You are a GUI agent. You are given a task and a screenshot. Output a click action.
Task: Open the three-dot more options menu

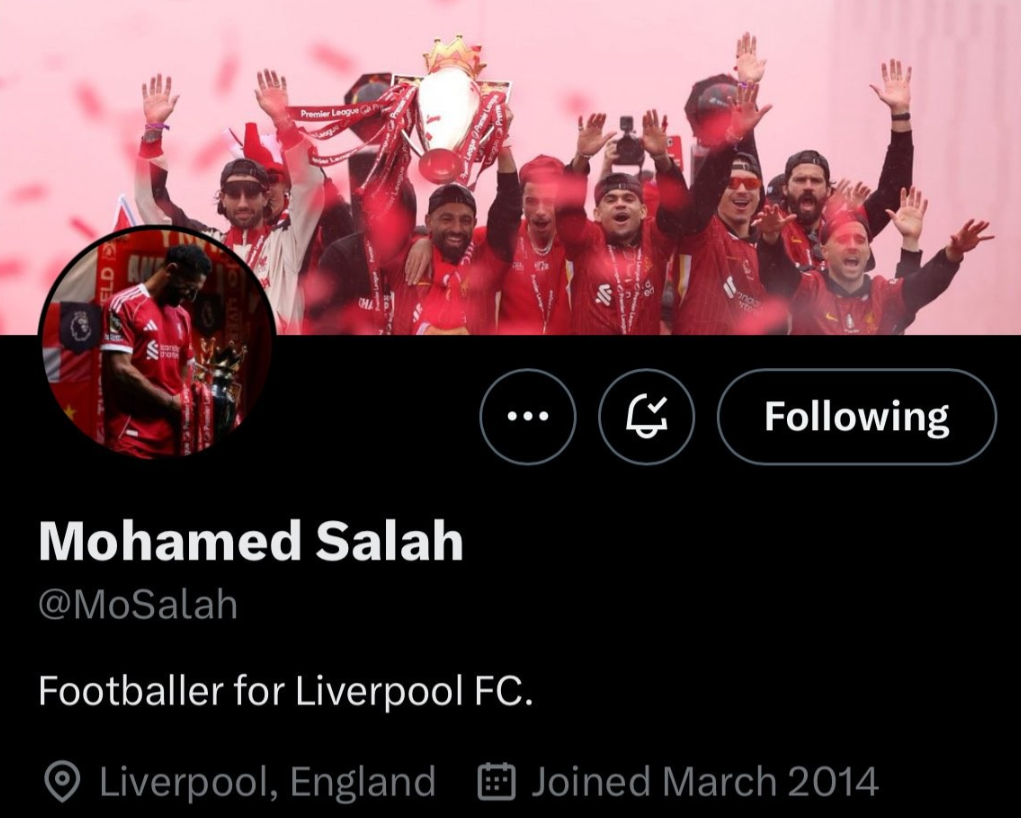coord(527,417)
